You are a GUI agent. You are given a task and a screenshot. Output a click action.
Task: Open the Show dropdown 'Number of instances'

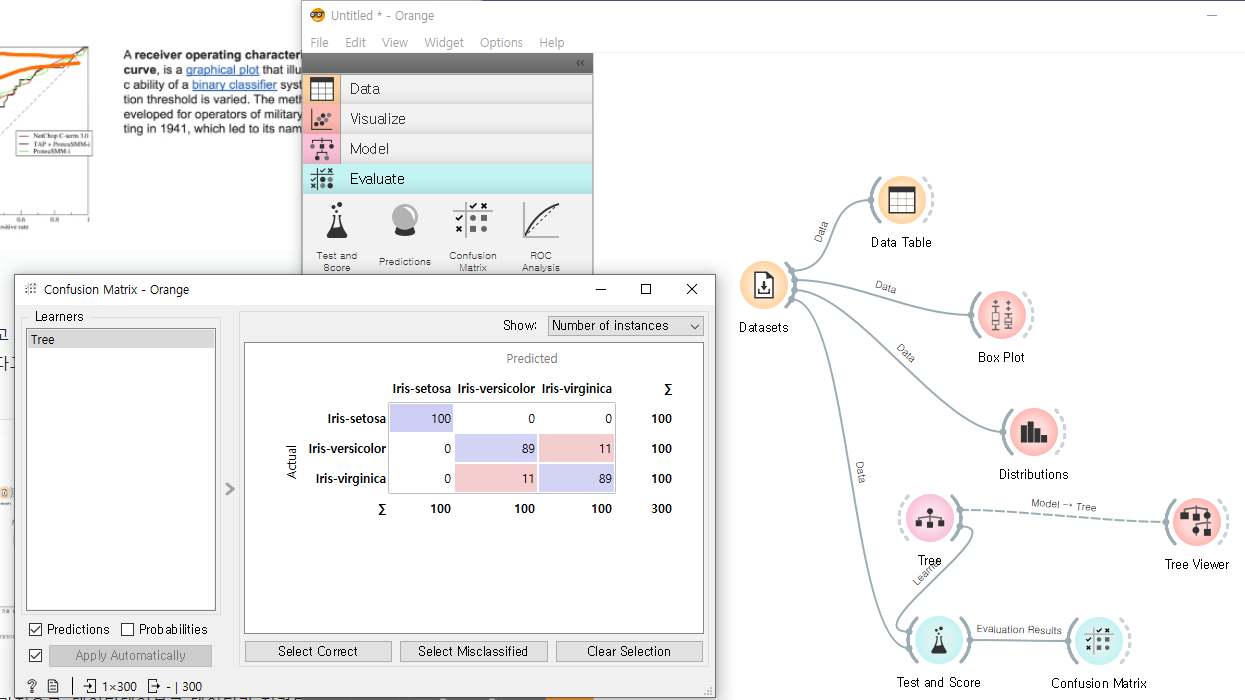click(626, 325)
